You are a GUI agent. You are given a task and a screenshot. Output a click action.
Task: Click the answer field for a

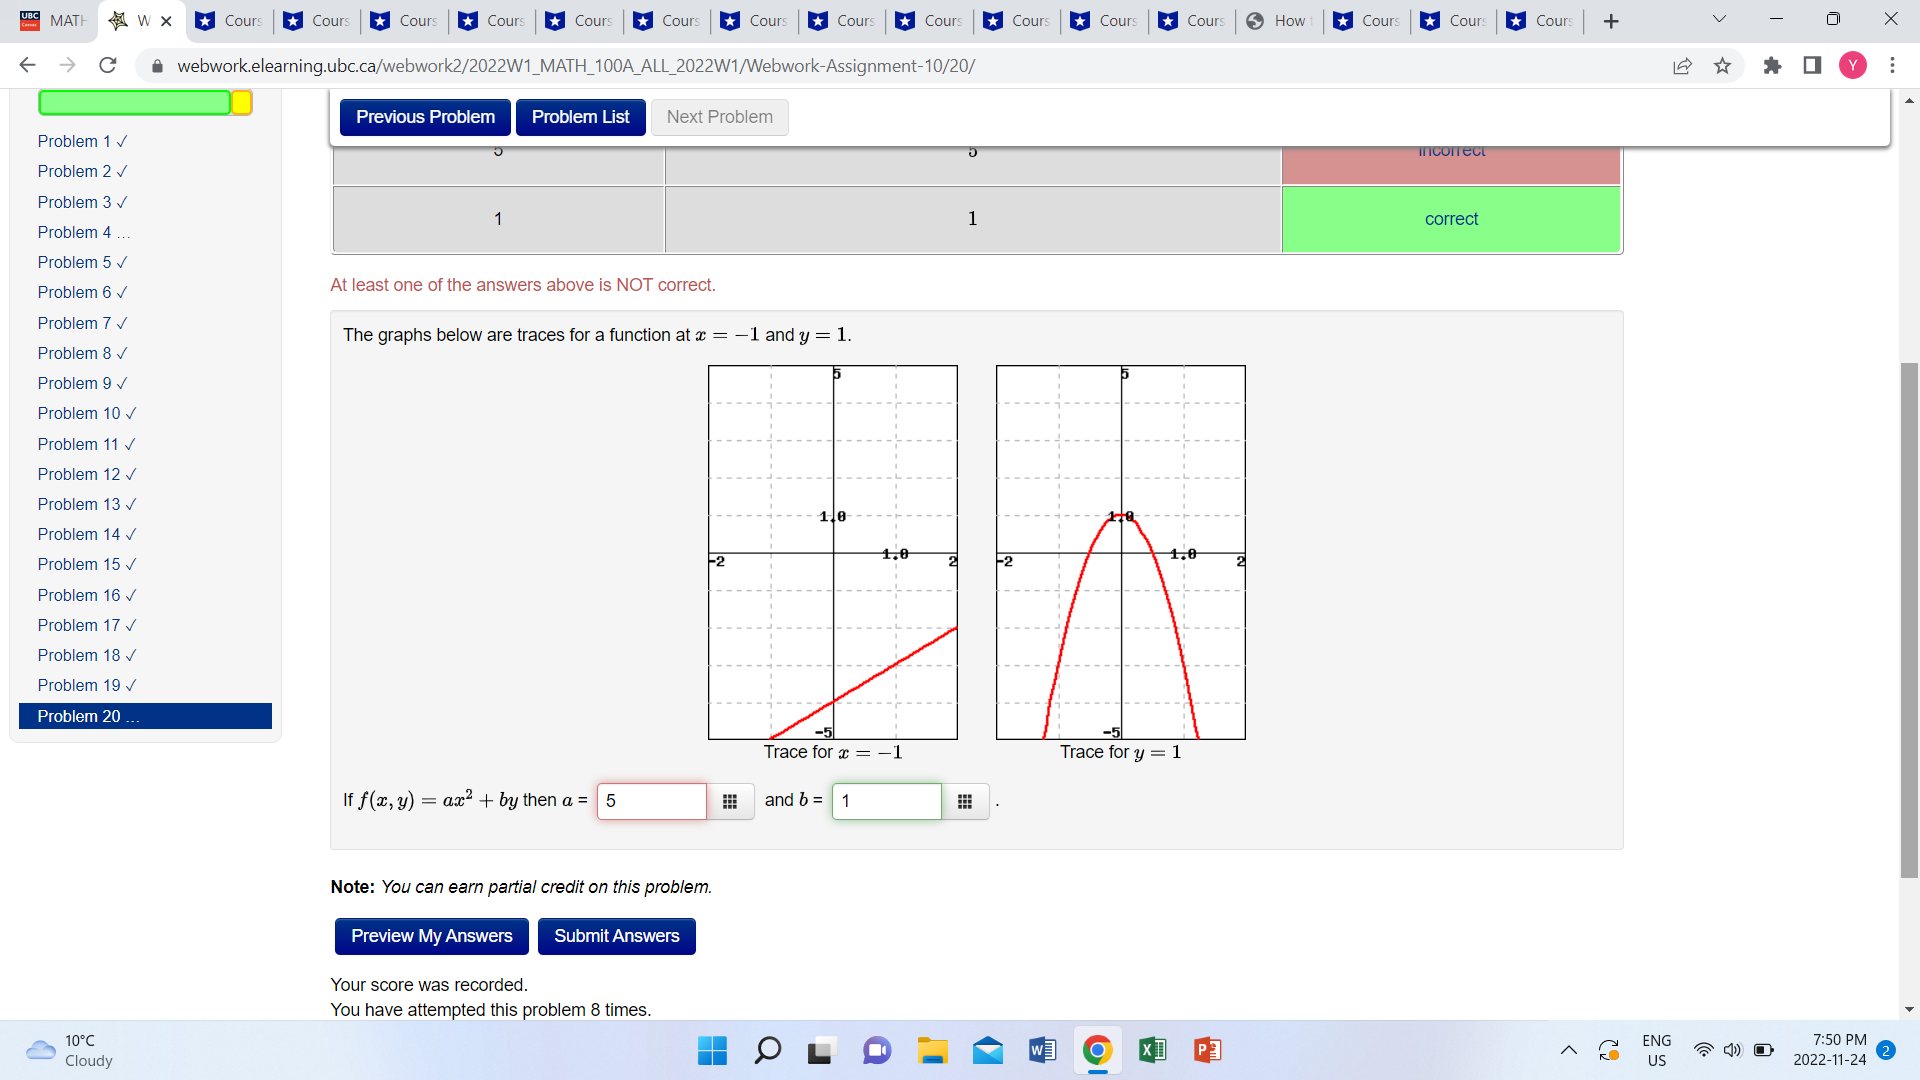pos(651,801)
